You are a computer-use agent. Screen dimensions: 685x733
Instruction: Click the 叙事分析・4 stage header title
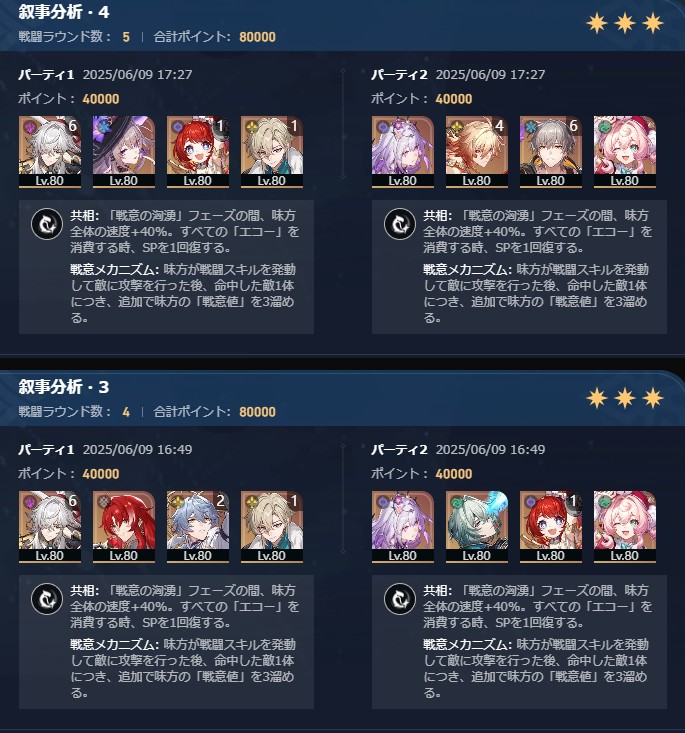(64, 12)
